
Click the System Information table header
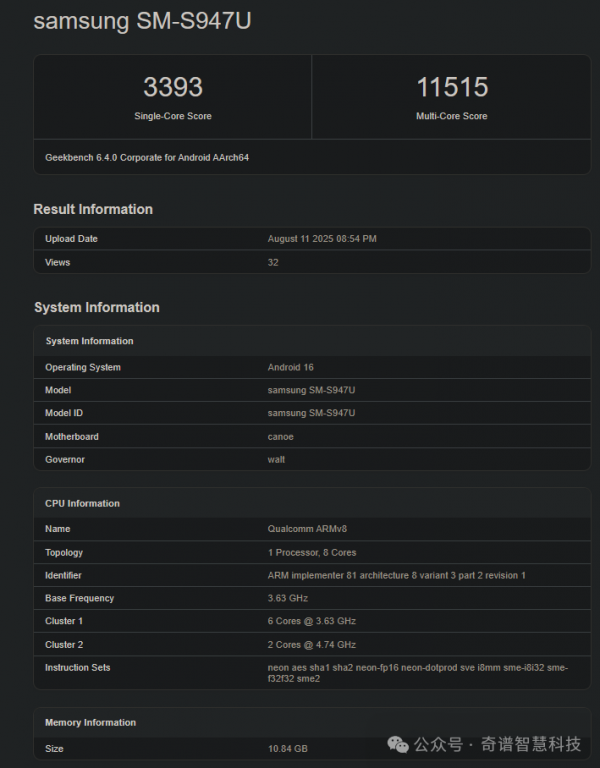(89, 341)
